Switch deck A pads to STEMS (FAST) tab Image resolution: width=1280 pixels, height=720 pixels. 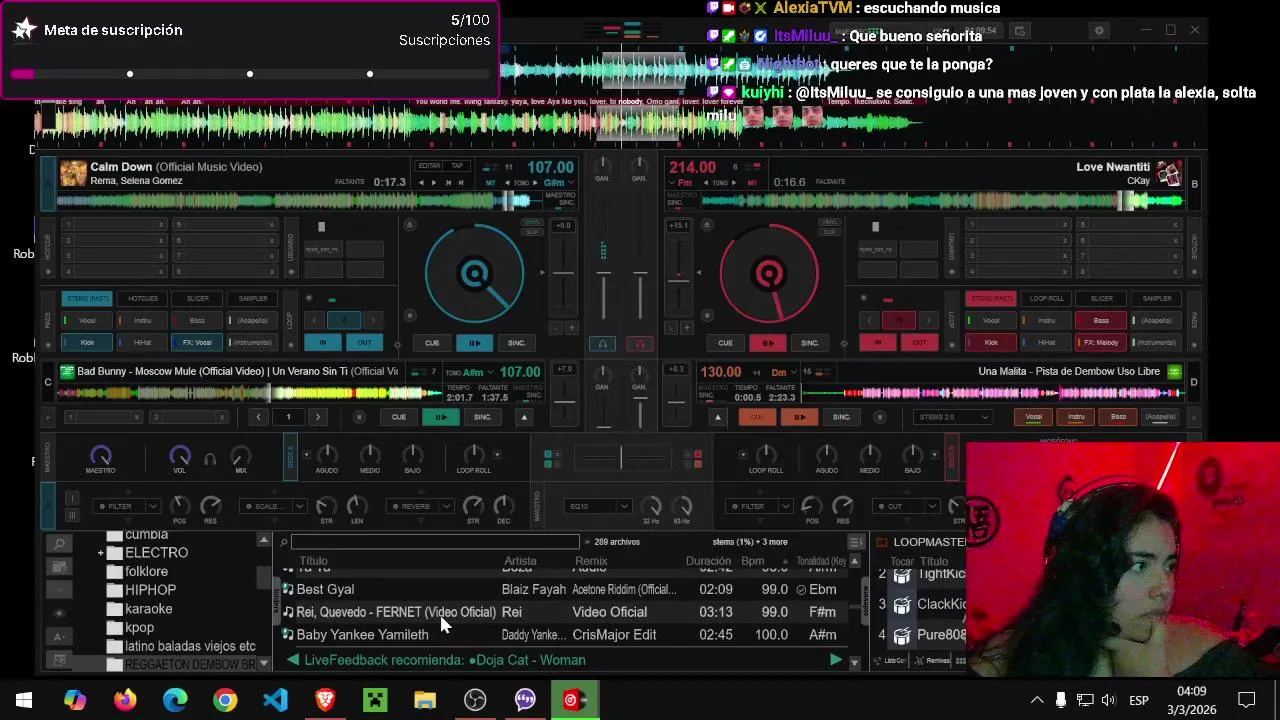tap(87, 298)
